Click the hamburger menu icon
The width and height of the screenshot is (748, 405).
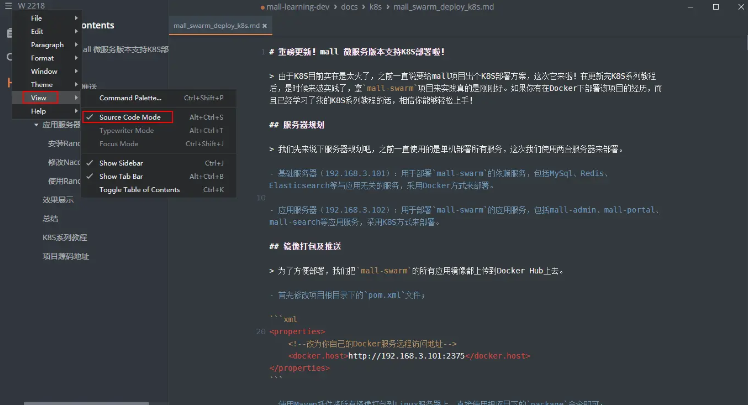click(8, 6)
